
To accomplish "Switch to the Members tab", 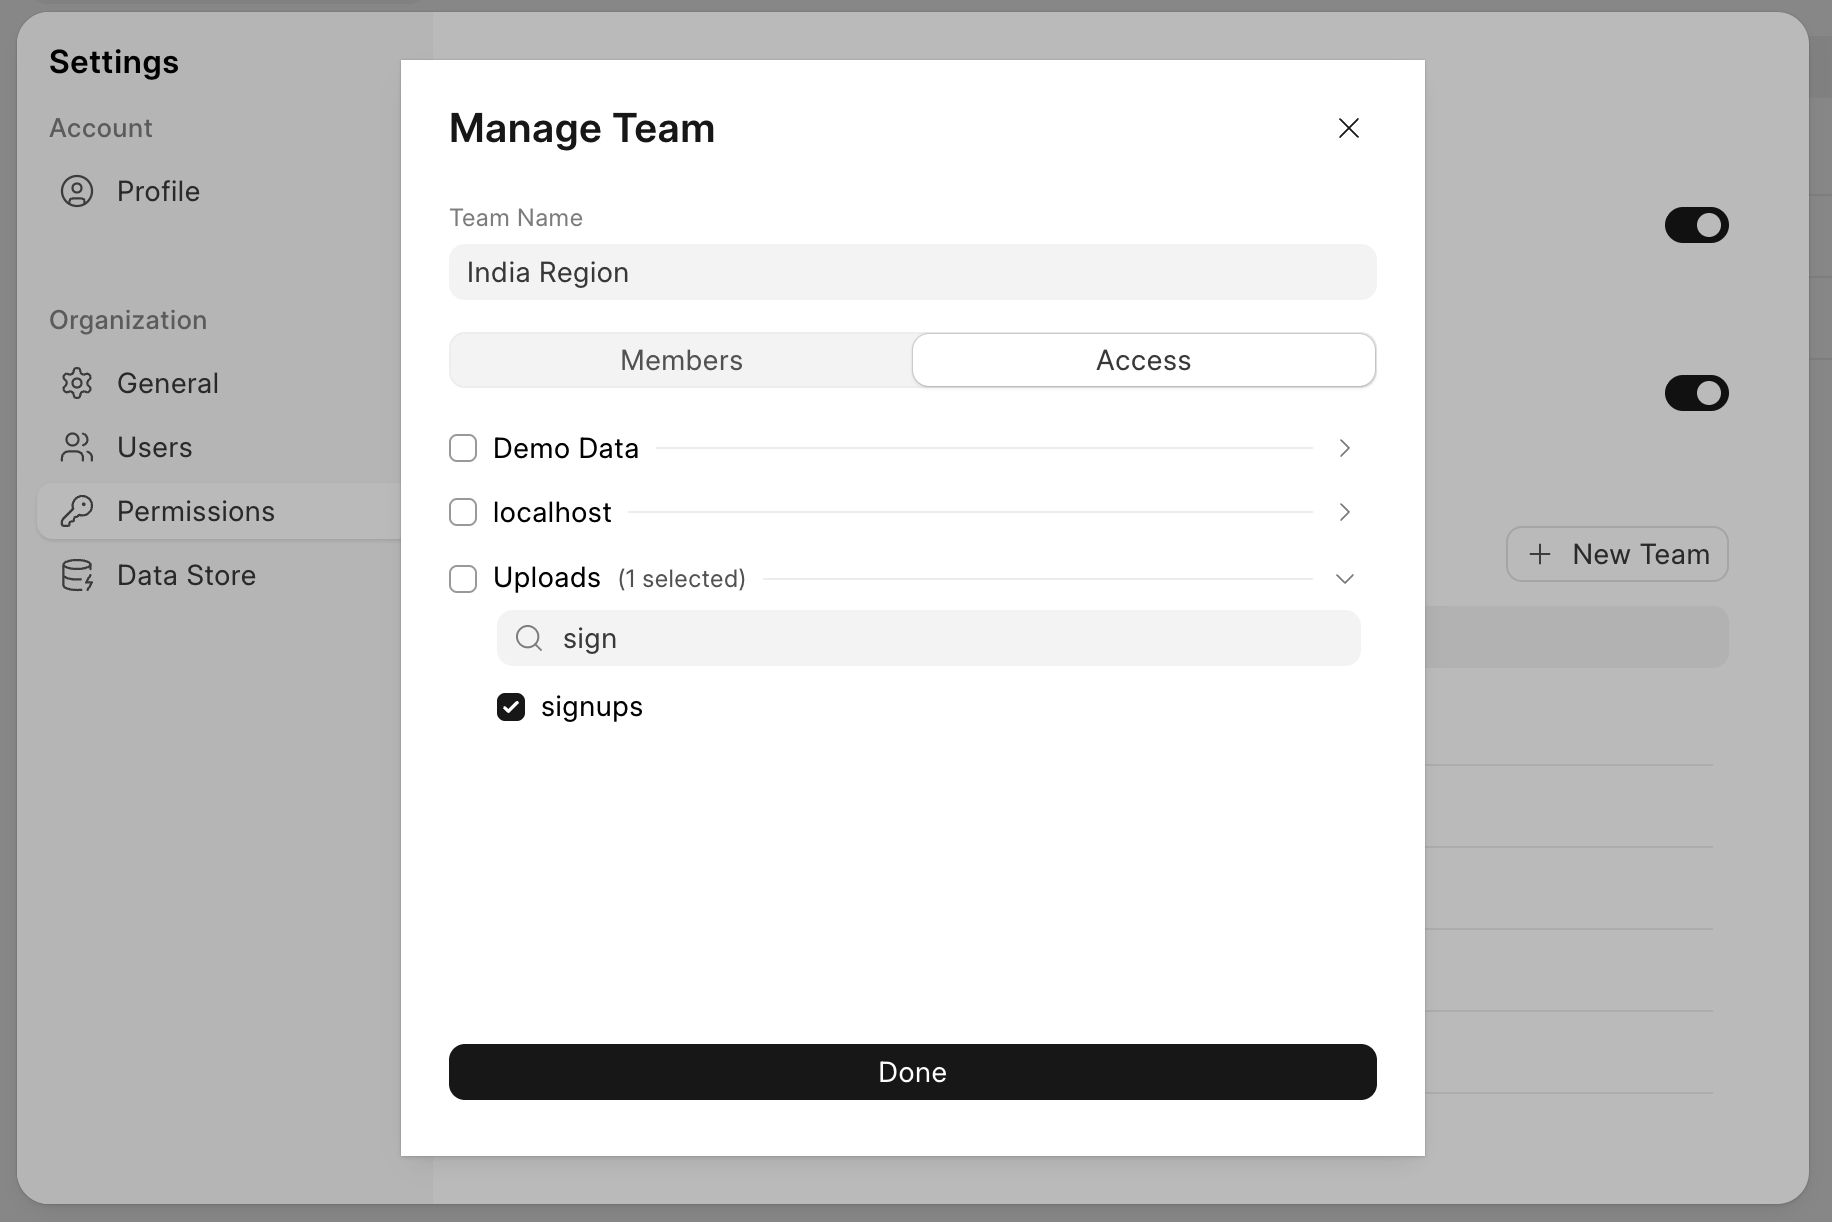I will (681, 360).
